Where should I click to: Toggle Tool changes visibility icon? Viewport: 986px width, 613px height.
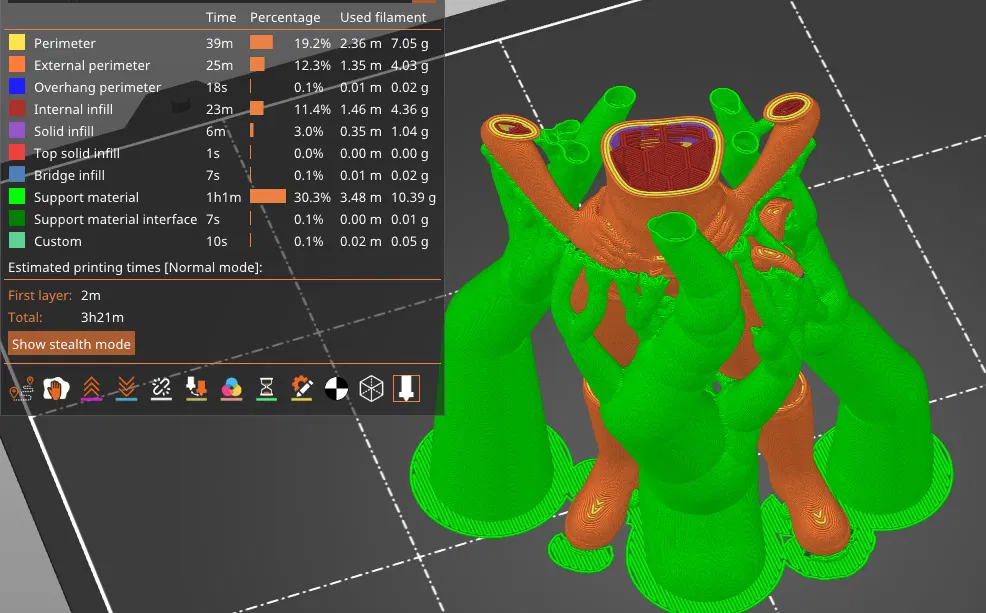(196, 389)
